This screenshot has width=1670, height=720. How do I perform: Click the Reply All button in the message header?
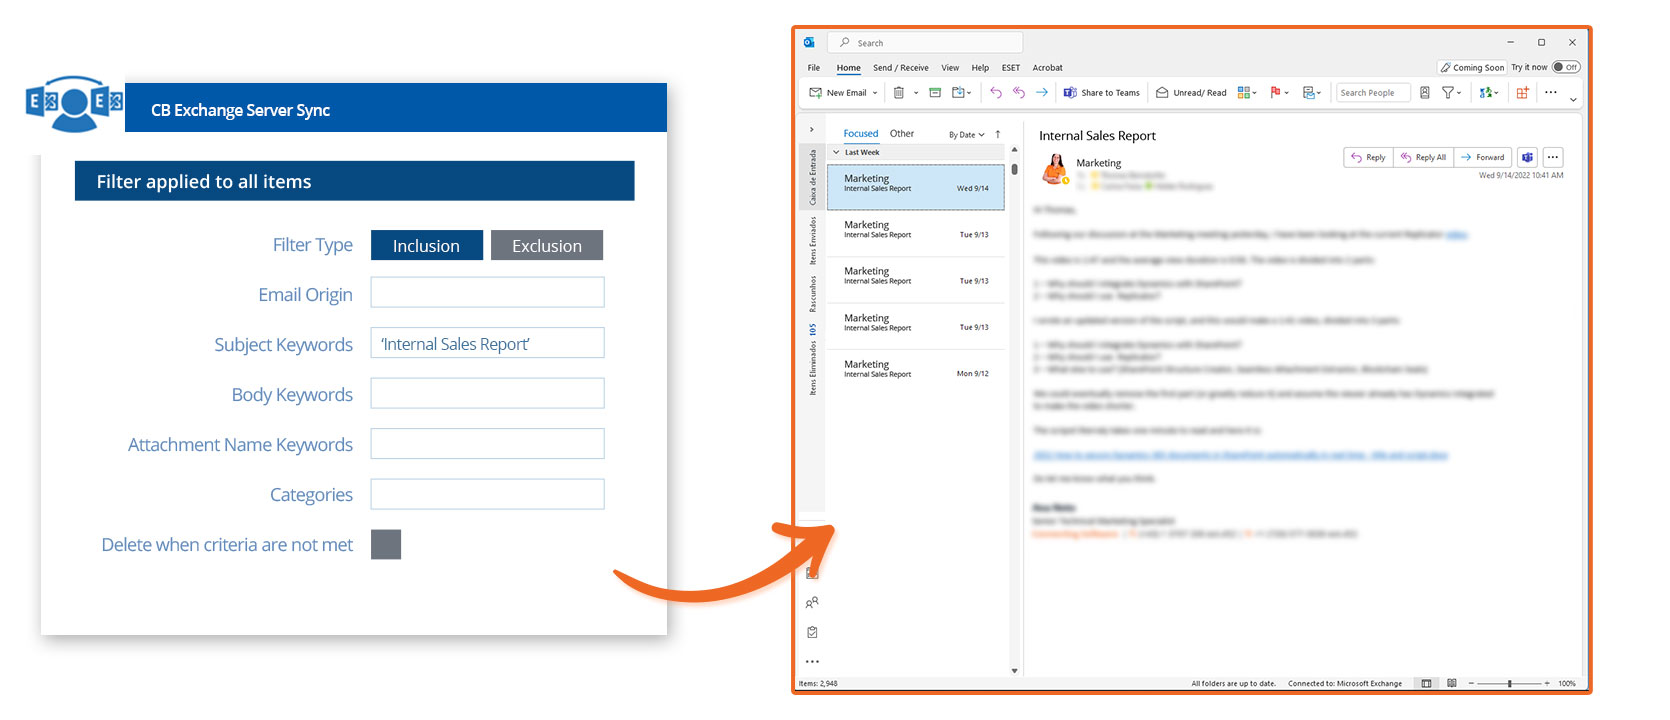[1423, 157]
